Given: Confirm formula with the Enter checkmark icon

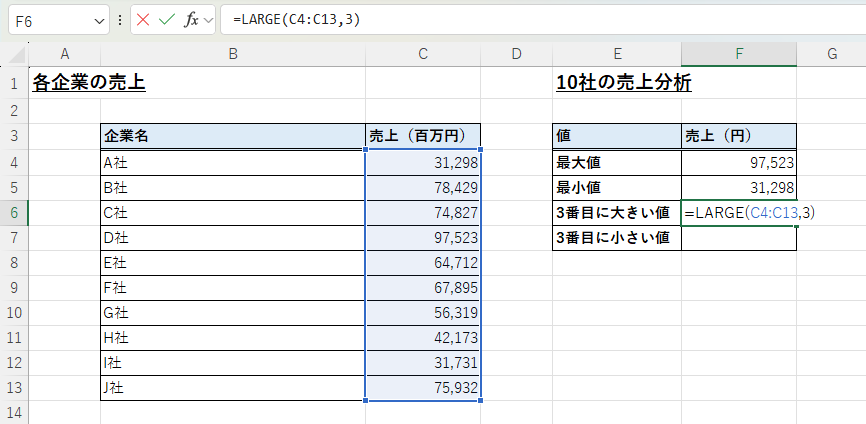Looking at the screenshot, I should 166,20.
